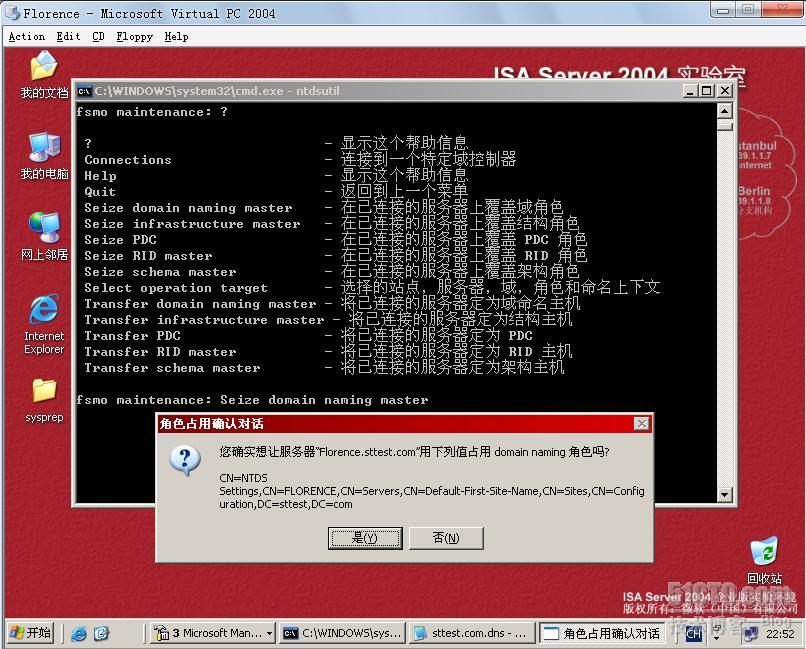
Task: Open the Help menu
Action: tap(176, 36)
